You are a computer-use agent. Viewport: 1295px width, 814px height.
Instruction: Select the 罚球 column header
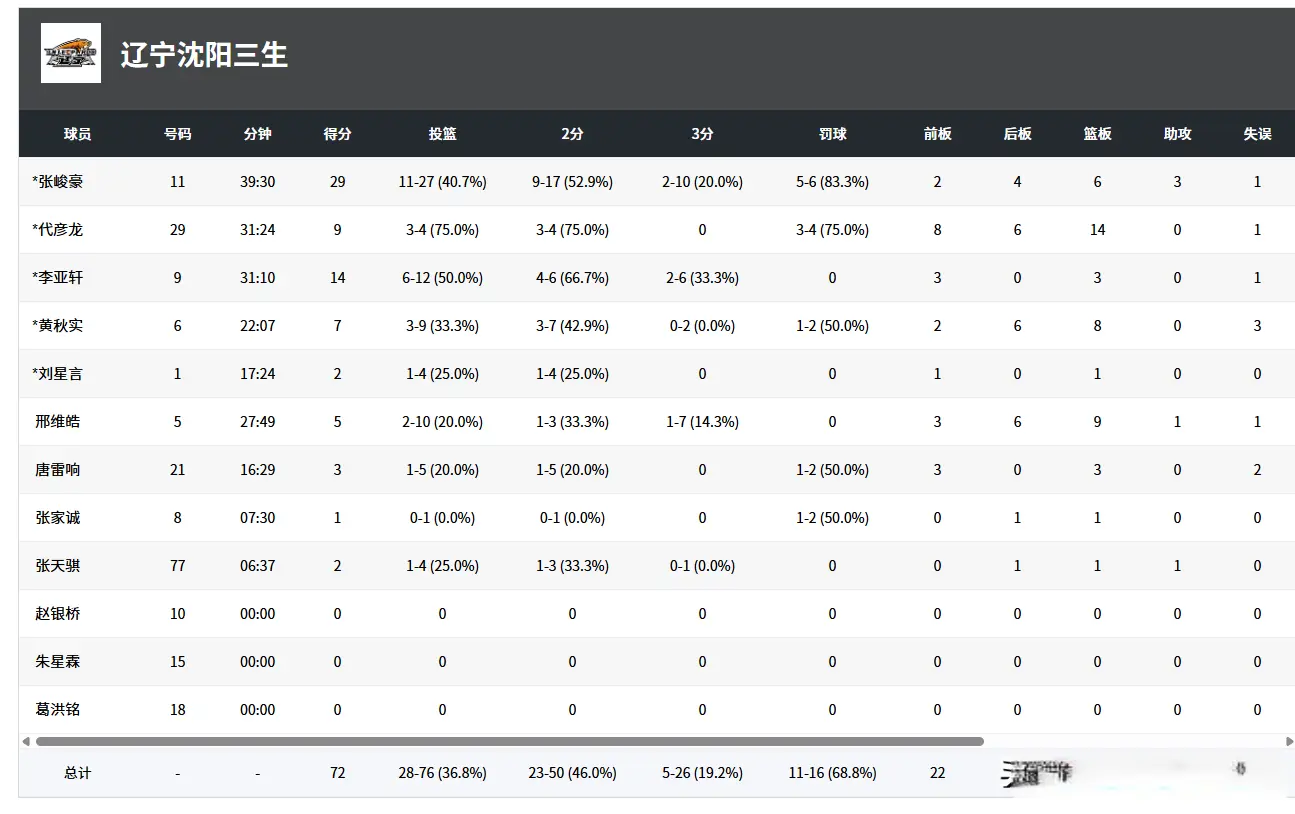pyautogui.click(x=832, y=134)
